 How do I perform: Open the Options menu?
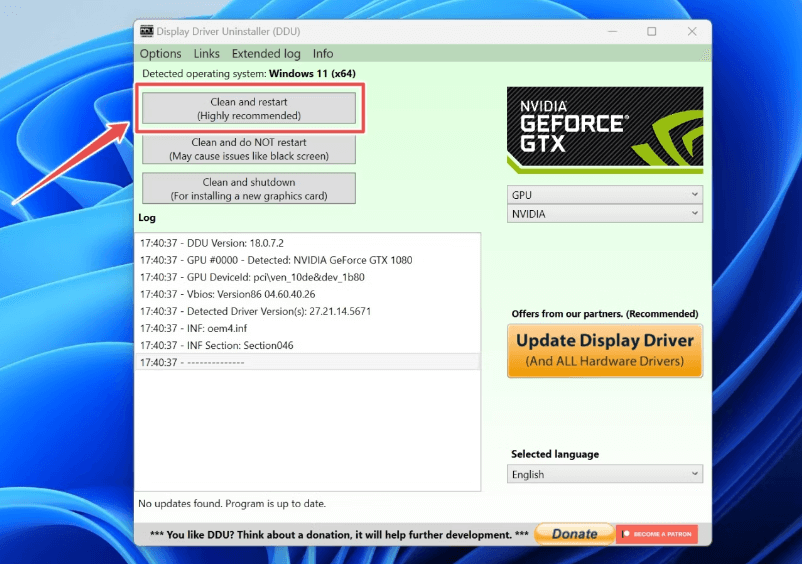coord(160,54)
